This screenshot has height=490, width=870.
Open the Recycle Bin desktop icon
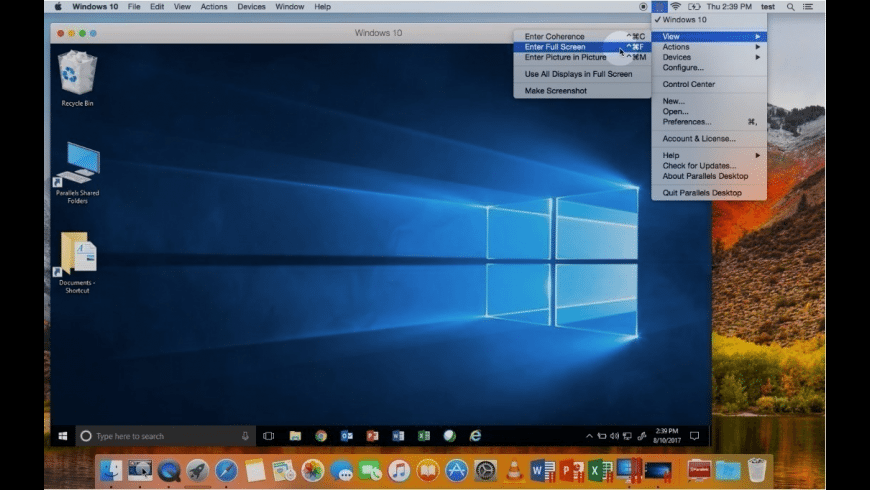(x=77, y=73)
